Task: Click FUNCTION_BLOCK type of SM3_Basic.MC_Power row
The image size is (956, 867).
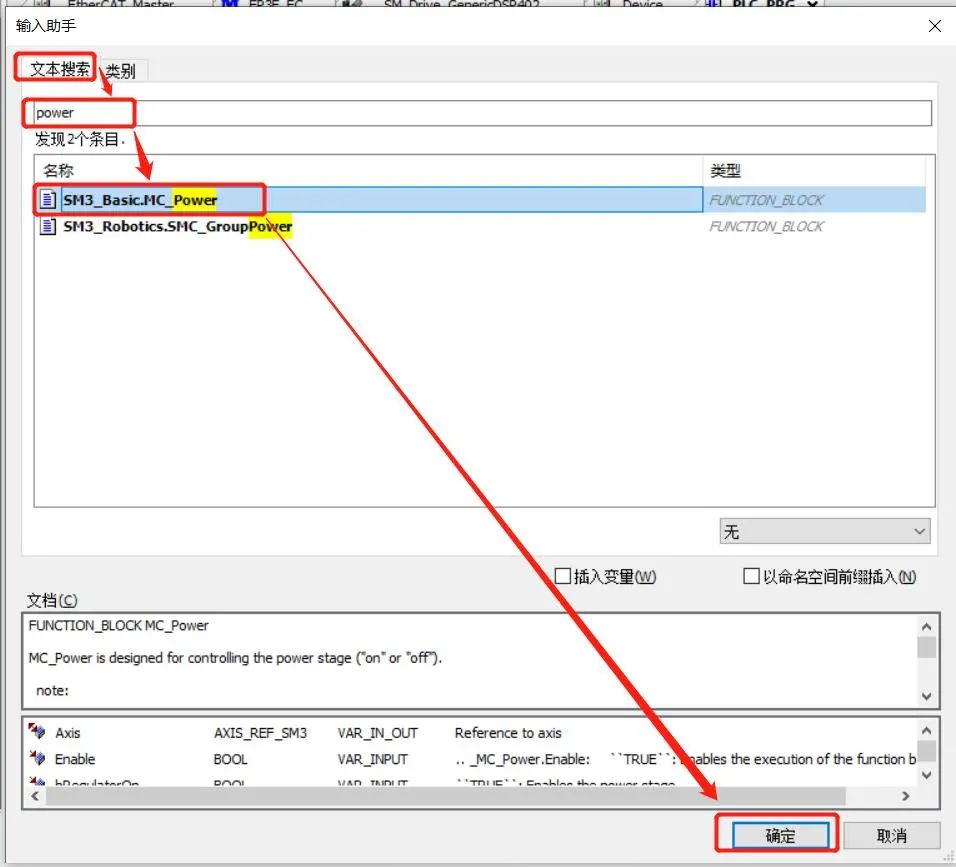Action: pyautogui.click(x=766, y=200)
